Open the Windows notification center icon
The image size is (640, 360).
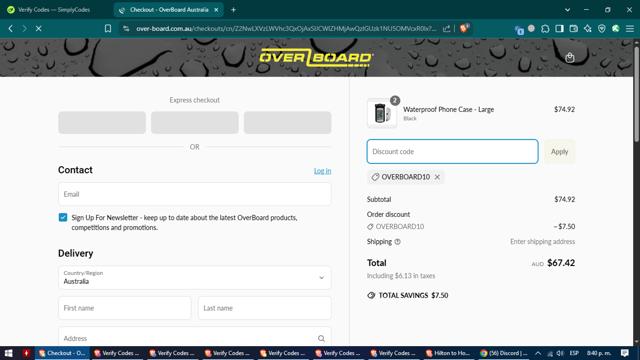click(x=625, y=353)
